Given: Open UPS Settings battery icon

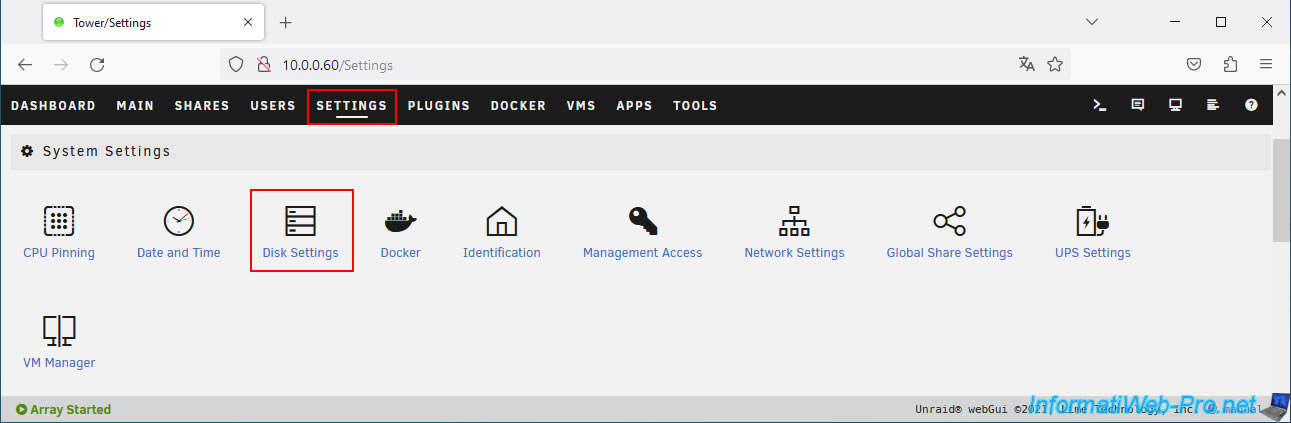Looking at the screenshot, I should [1092, 221].
